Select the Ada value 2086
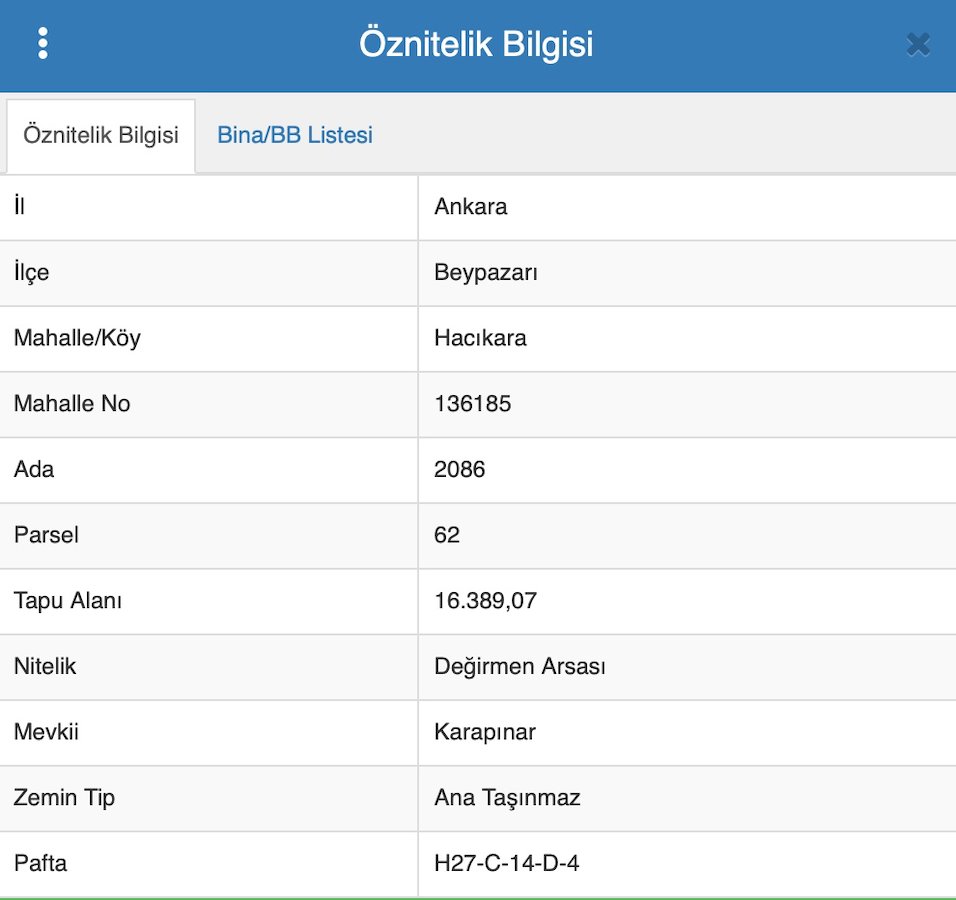This screenshot has height=900, width=956. pos(460,469)
